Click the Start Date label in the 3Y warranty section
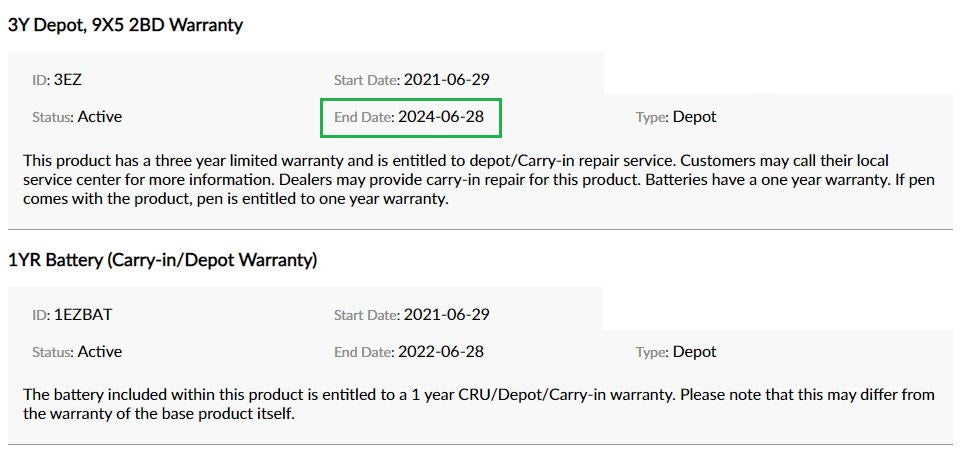Viewport: 964px width, 461px height. [x=367, y=81]
